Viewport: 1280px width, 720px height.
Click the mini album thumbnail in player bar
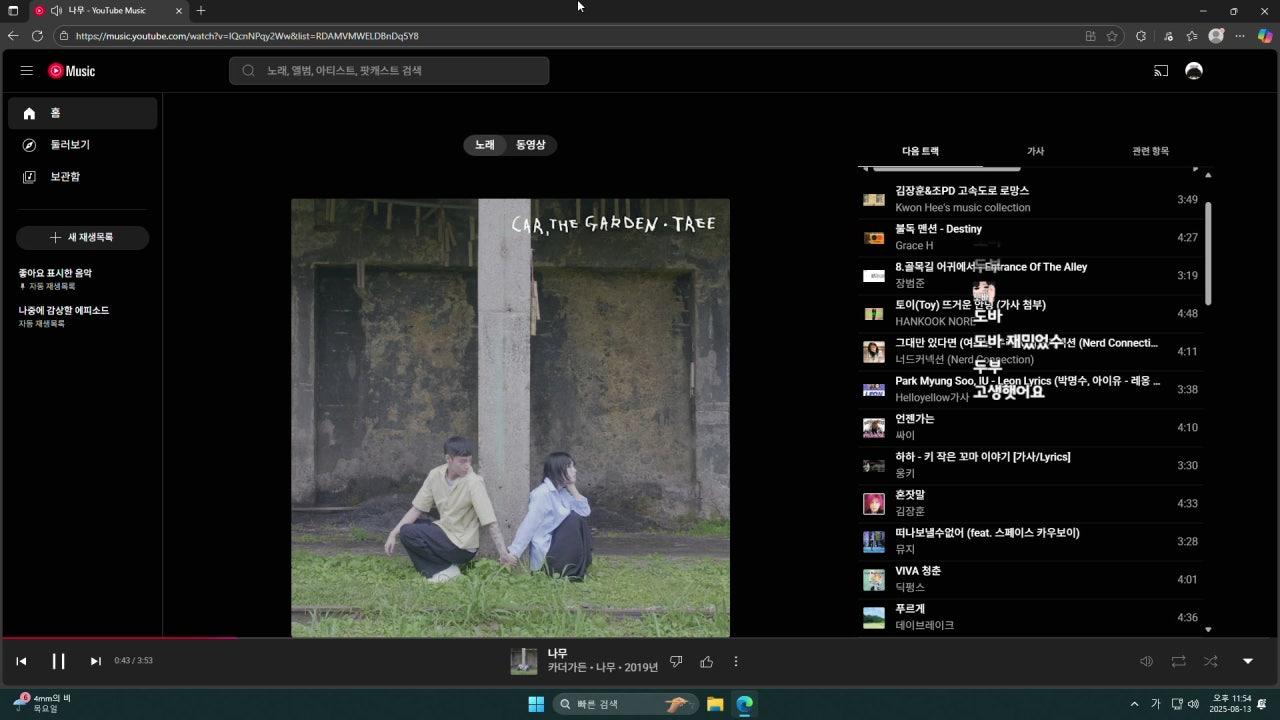coord(524,661)
